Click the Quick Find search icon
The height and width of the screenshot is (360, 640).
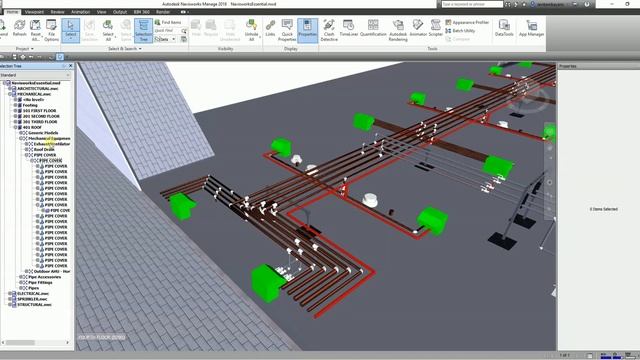[x=184, y=31]
